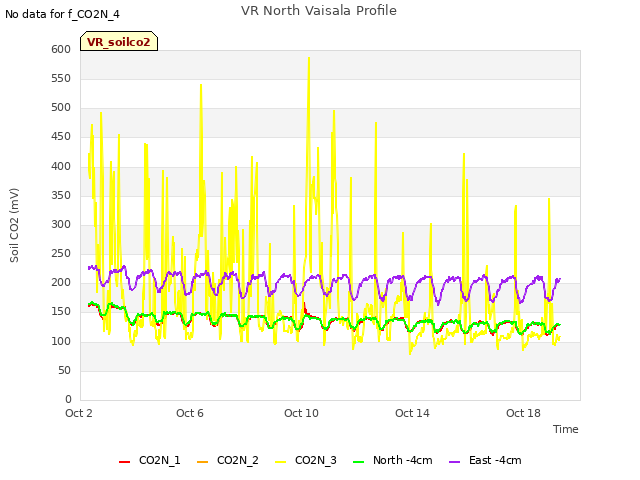Click the Oct 18 x-axis tick label
The height and width of the screenshot is (480, 640).
(x=523, y=413)
